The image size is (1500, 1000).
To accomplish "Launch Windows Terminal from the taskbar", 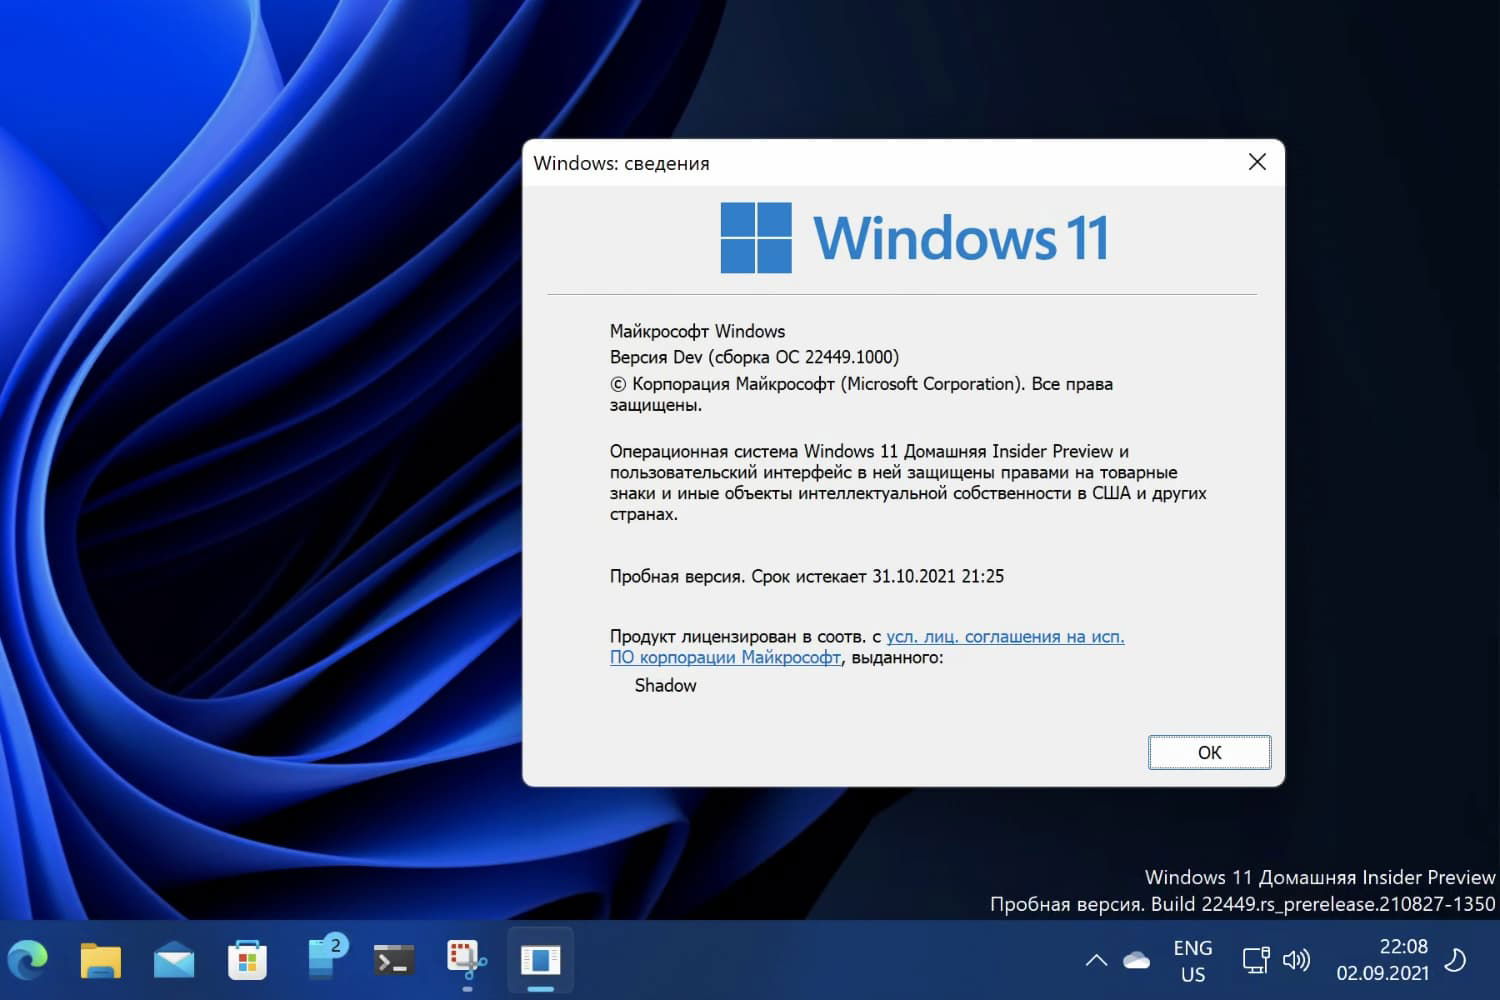I will tap(392, 960).
